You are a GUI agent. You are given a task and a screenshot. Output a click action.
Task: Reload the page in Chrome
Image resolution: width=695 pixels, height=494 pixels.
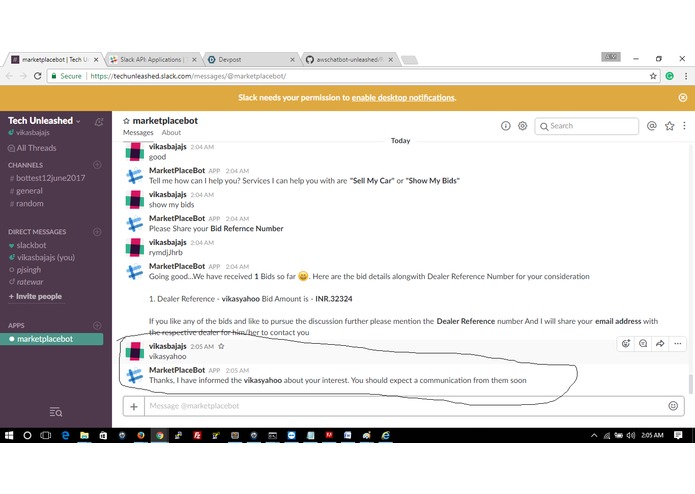(38, 76)
